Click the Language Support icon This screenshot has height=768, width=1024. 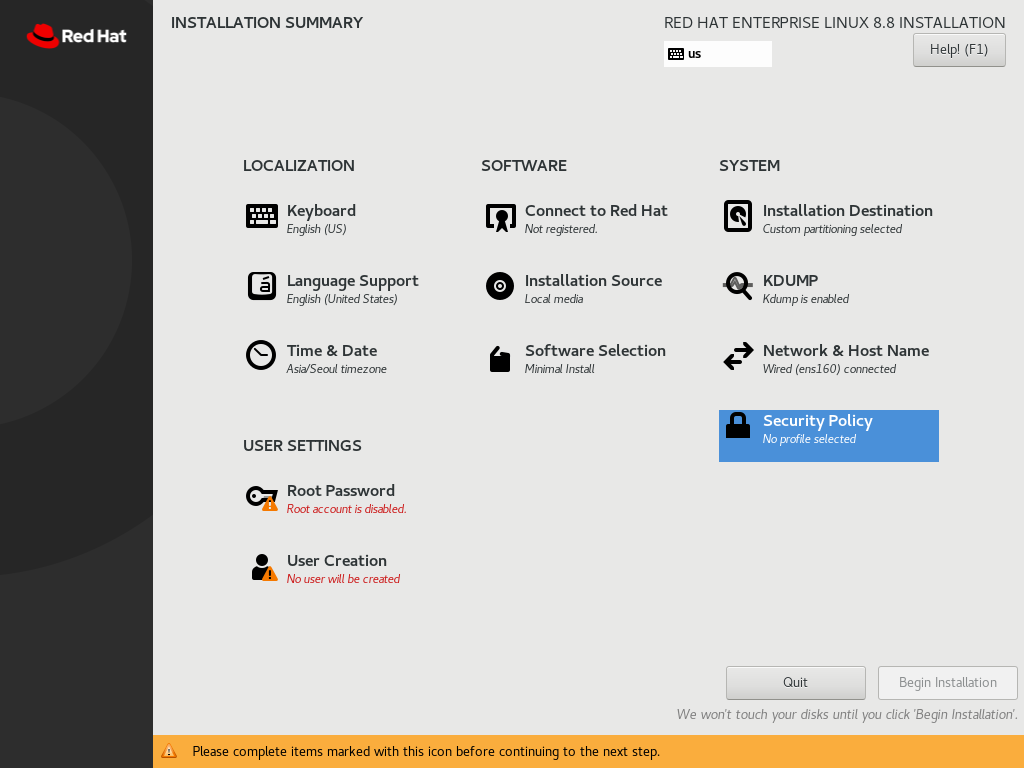coord(262,286)
